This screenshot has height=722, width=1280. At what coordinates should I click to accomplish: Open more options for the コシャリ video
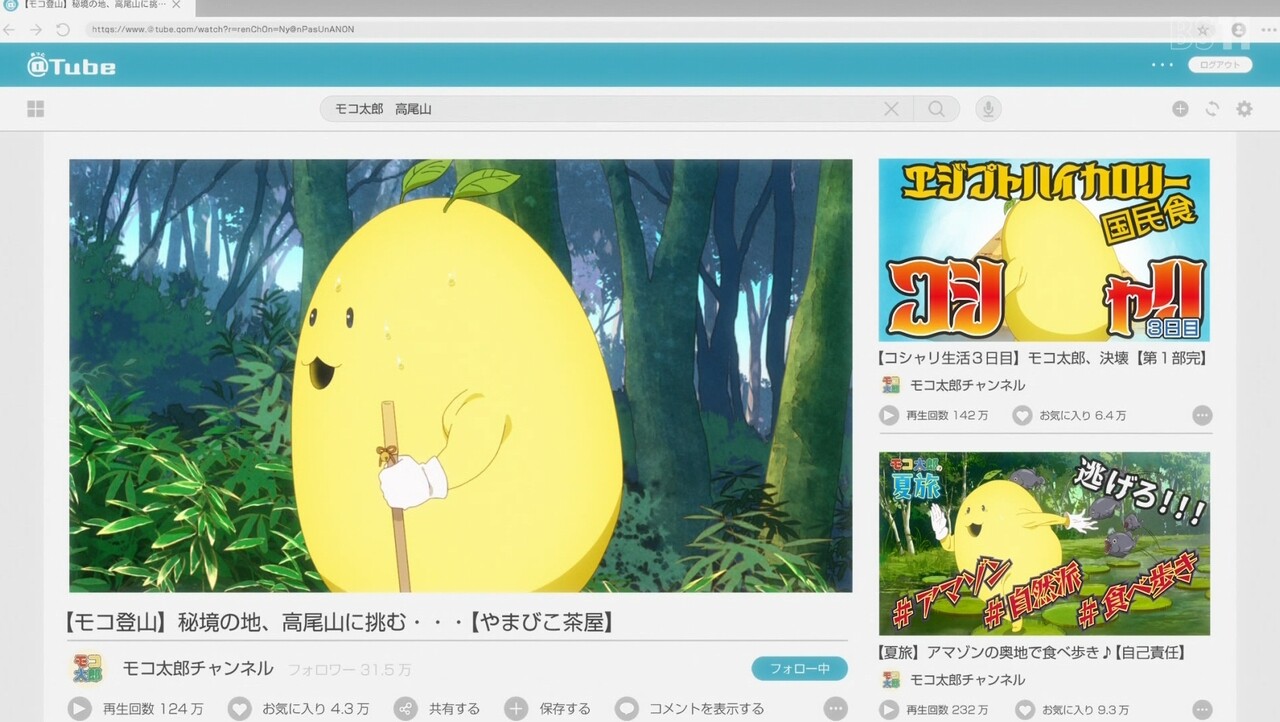(x=1202, y=415)
